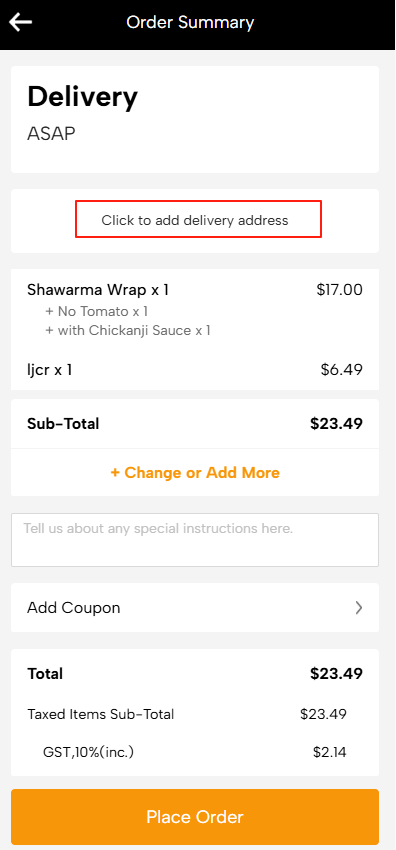Viewport: 396px width, 850px height.
Task: Tap the Taxed Items Sub-Total line
Action: 101,714
